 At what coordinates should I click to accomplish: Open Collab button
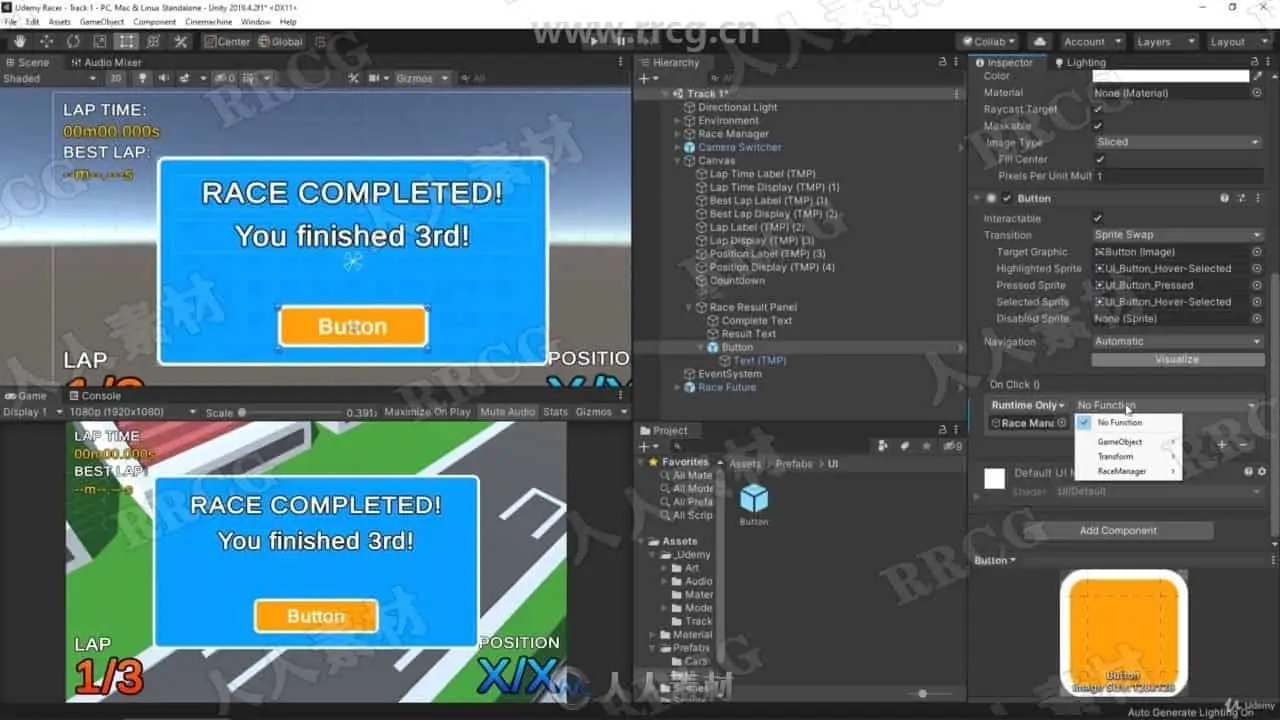[x=987, y=41]
